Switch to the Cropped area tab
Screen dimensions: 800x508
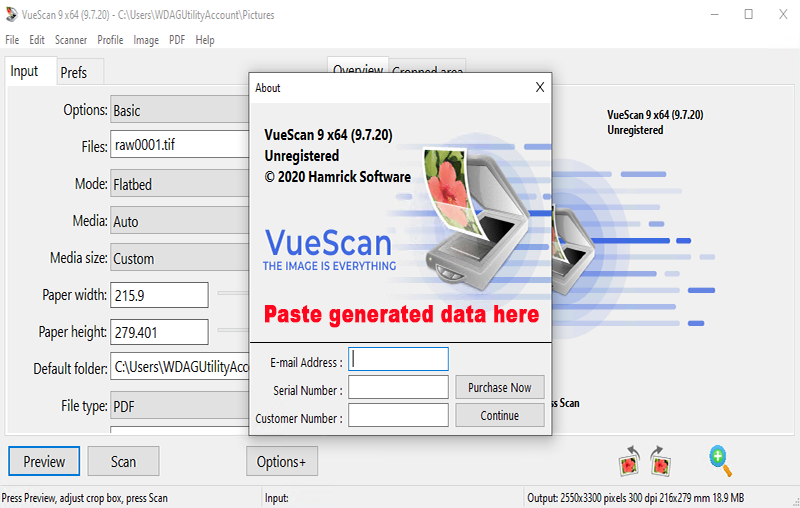click(x=428, y=67)
